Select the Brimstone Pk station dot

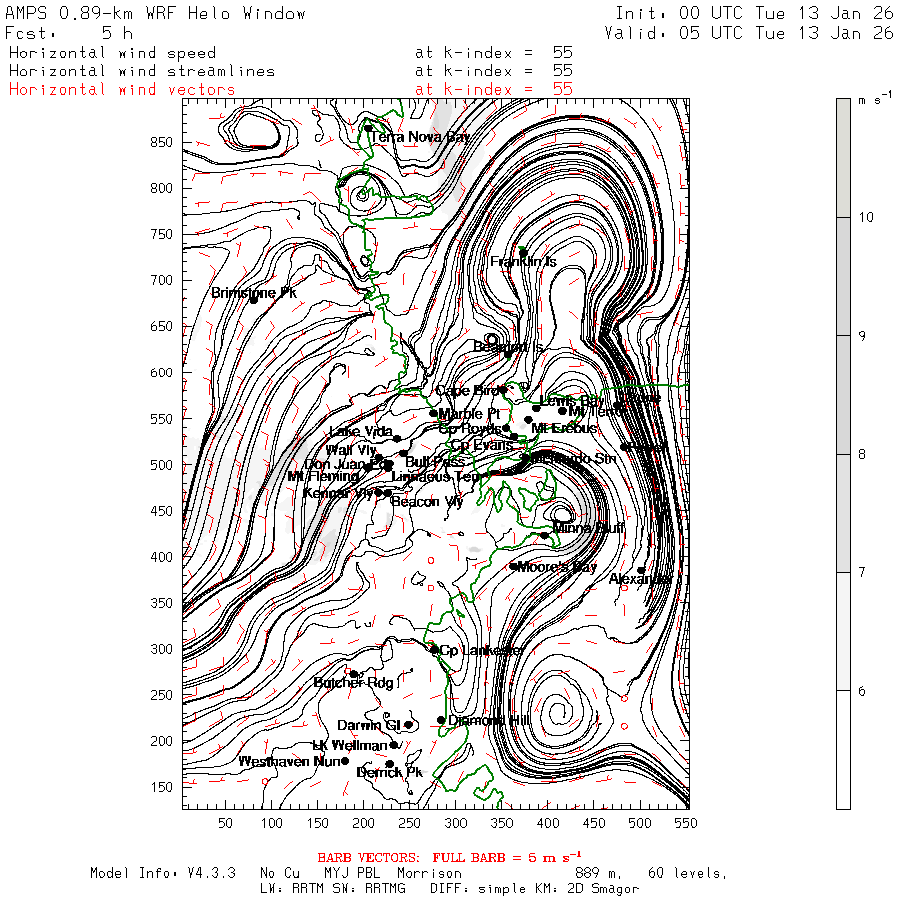[x=254, y=300]
